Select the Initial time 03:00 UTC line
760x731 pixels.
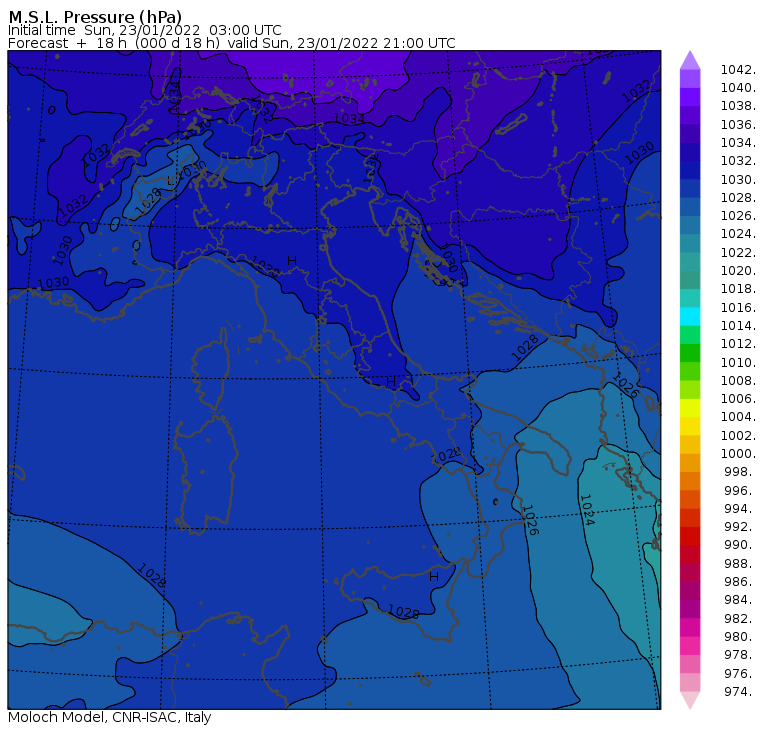pyautogui.click(x=144, y=30)
